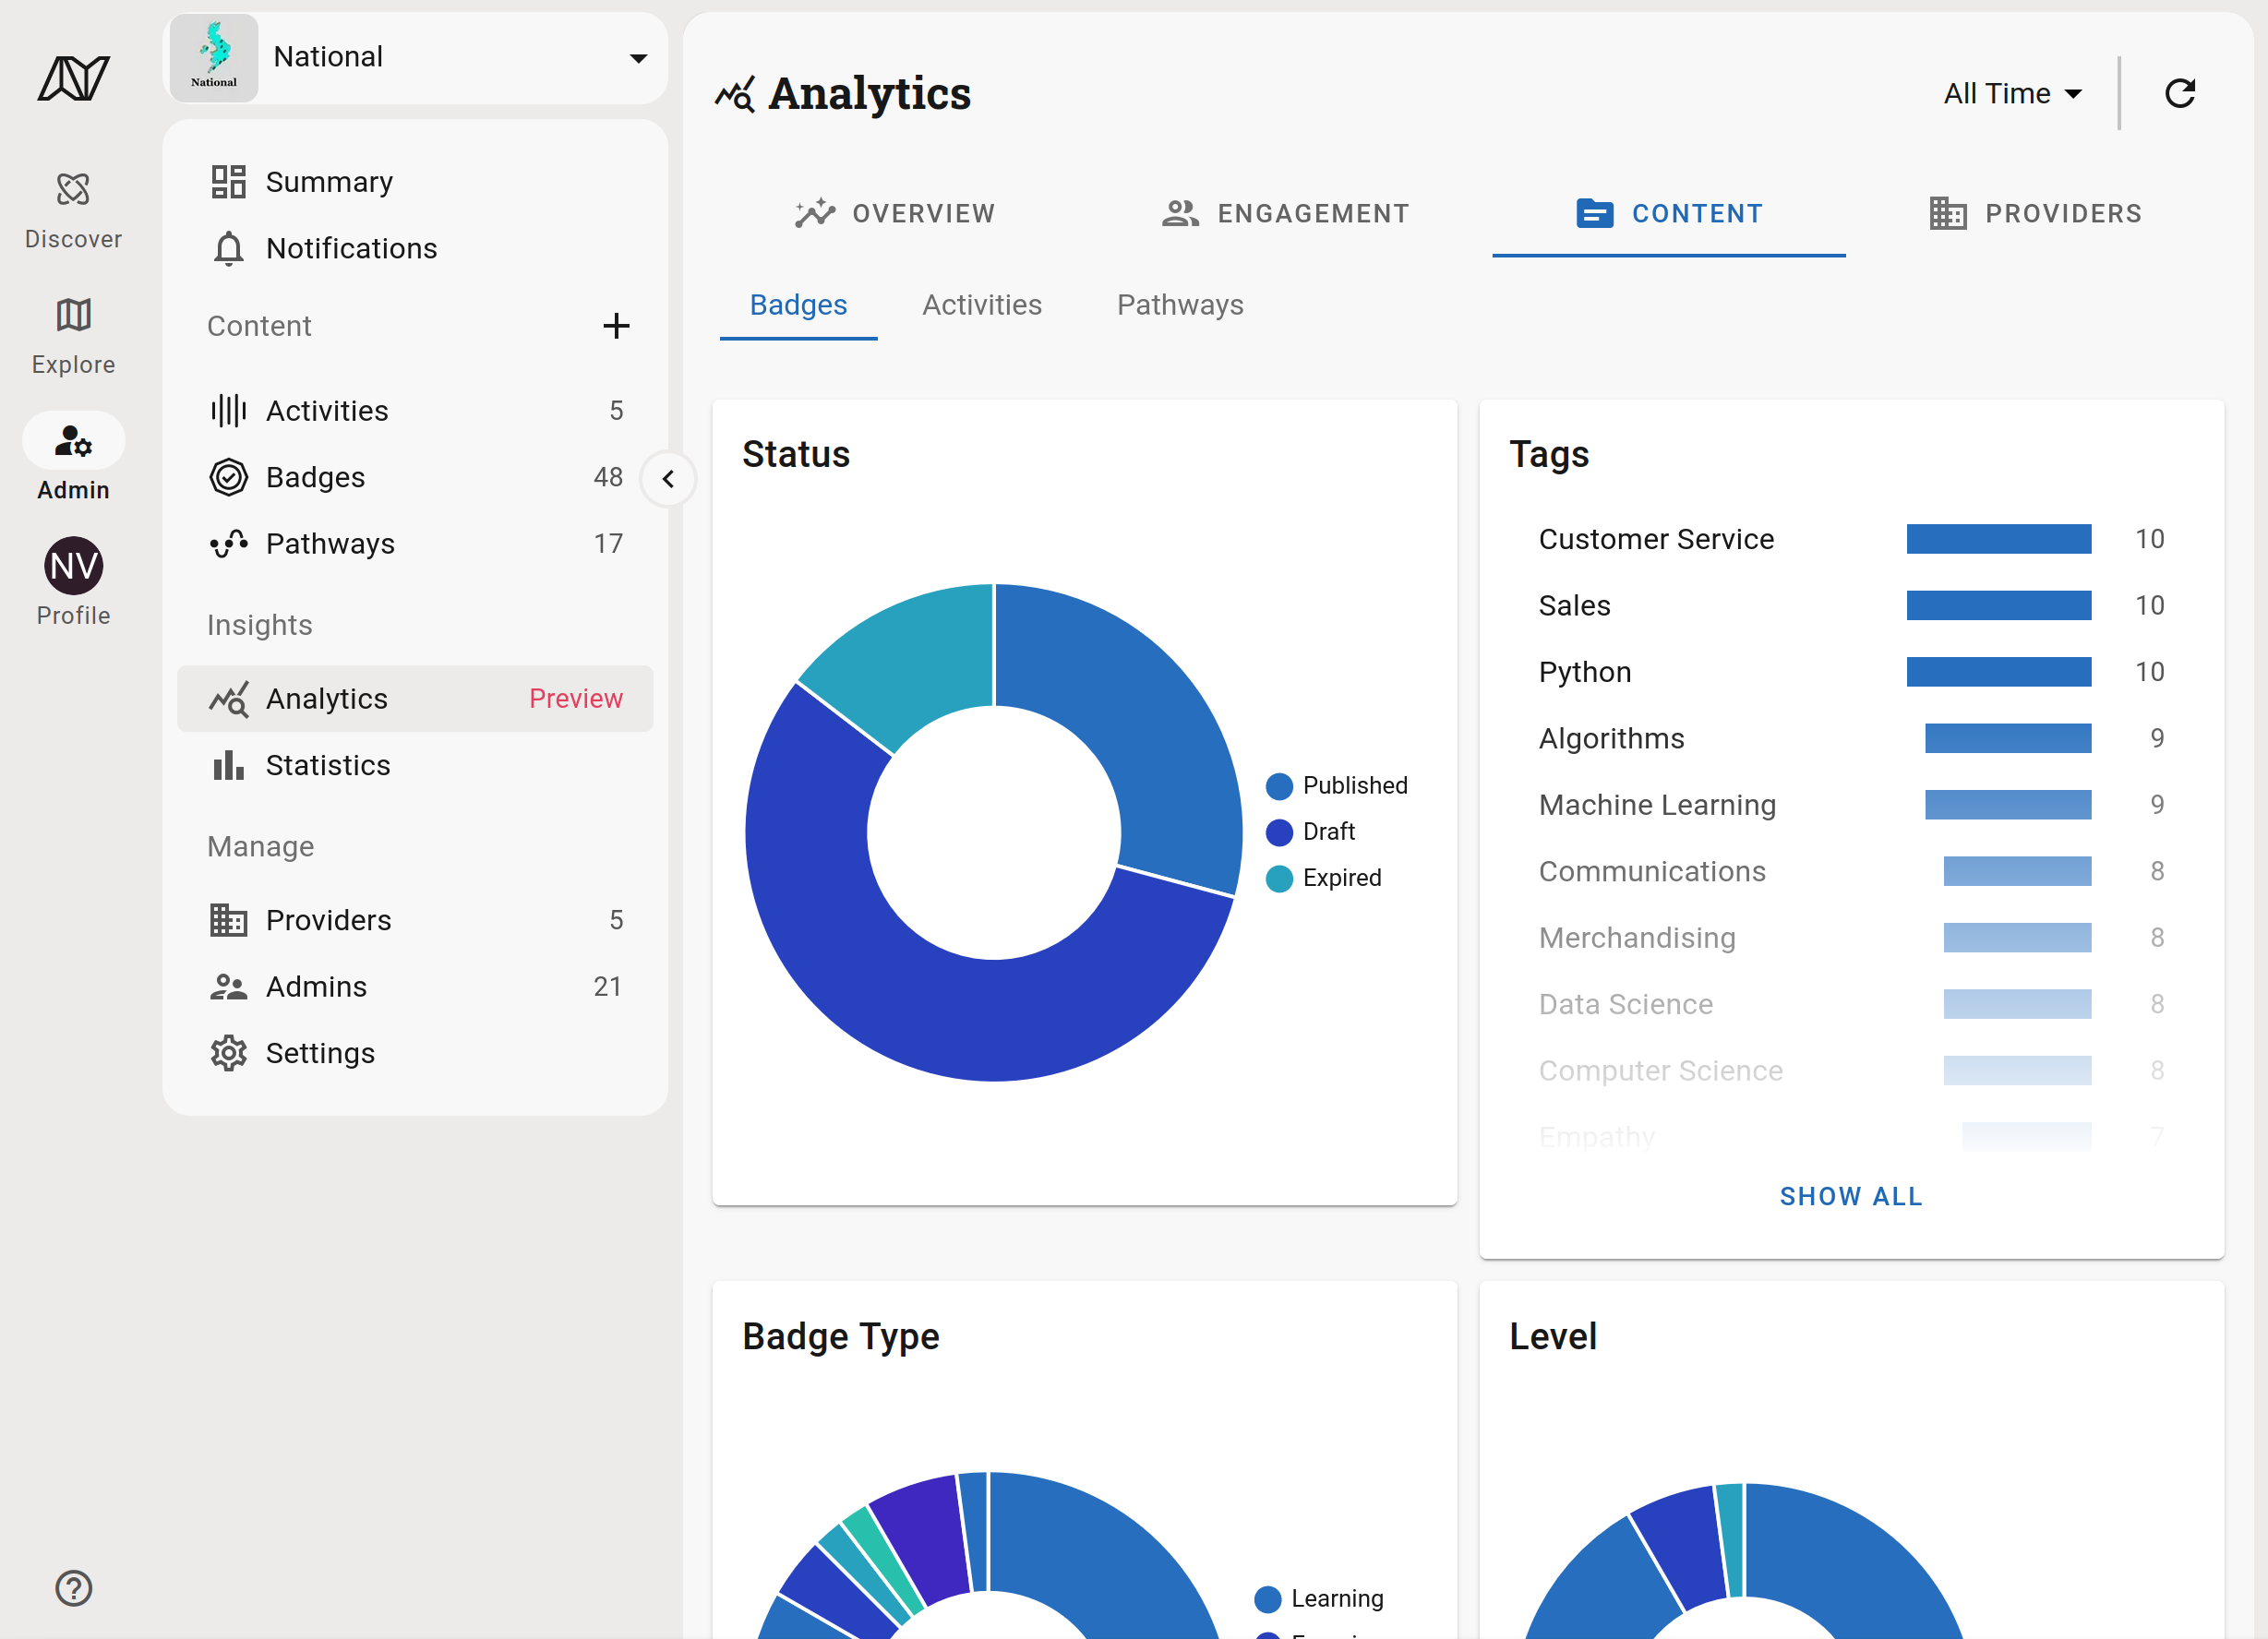This screenshot has height=1639, width=2268.
Task: Click the refresh analytics icon
Action: [2179, 94]
